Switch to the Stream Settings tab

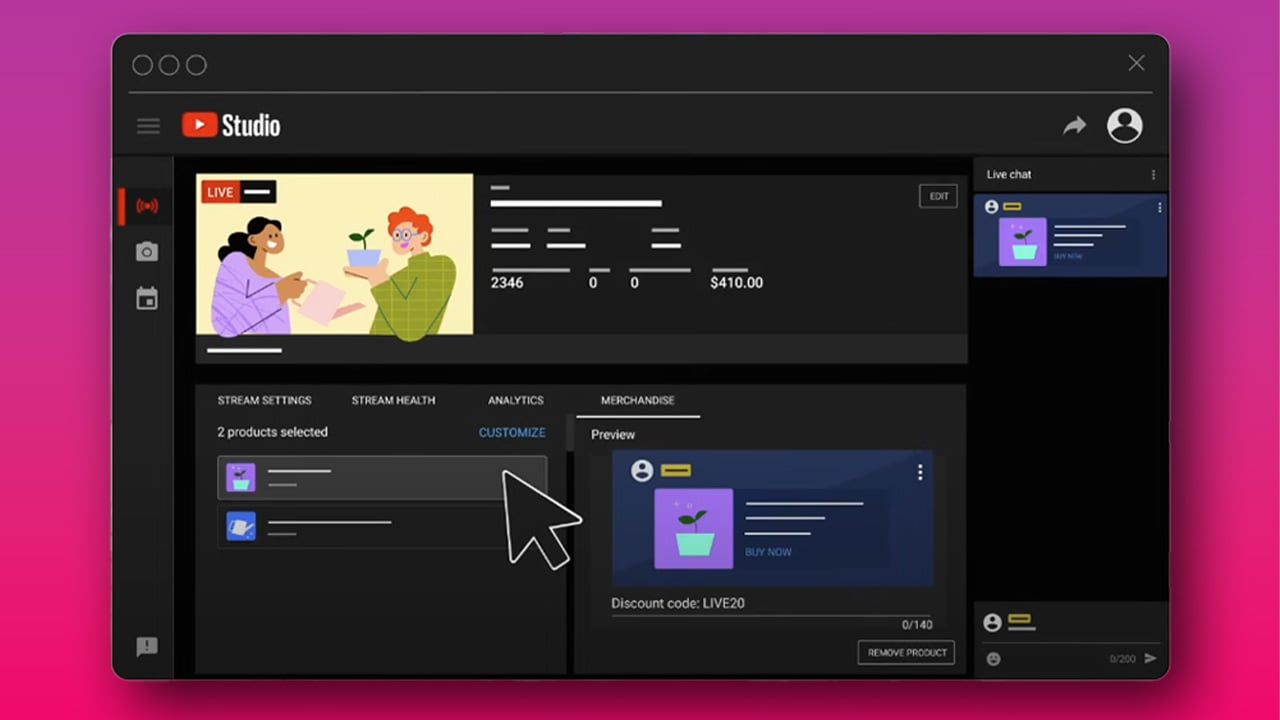(264, 400)
